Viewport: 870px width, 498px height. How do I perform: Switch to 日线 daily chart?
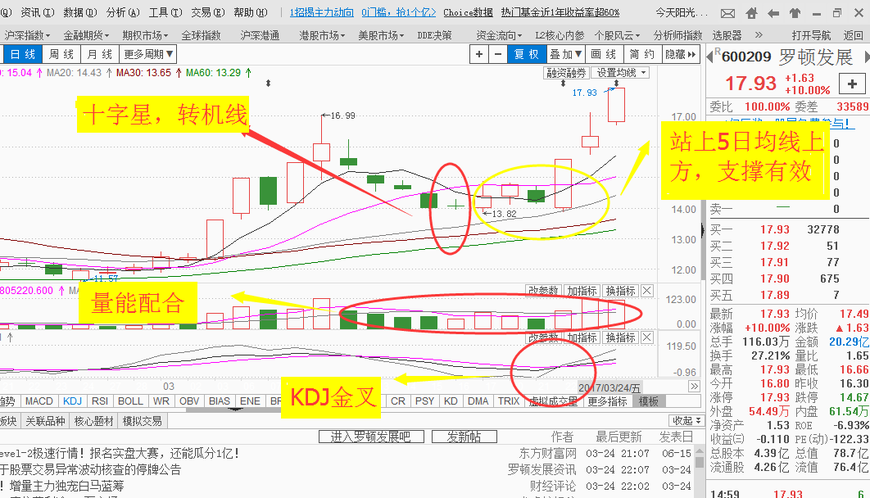click(22, 54)
